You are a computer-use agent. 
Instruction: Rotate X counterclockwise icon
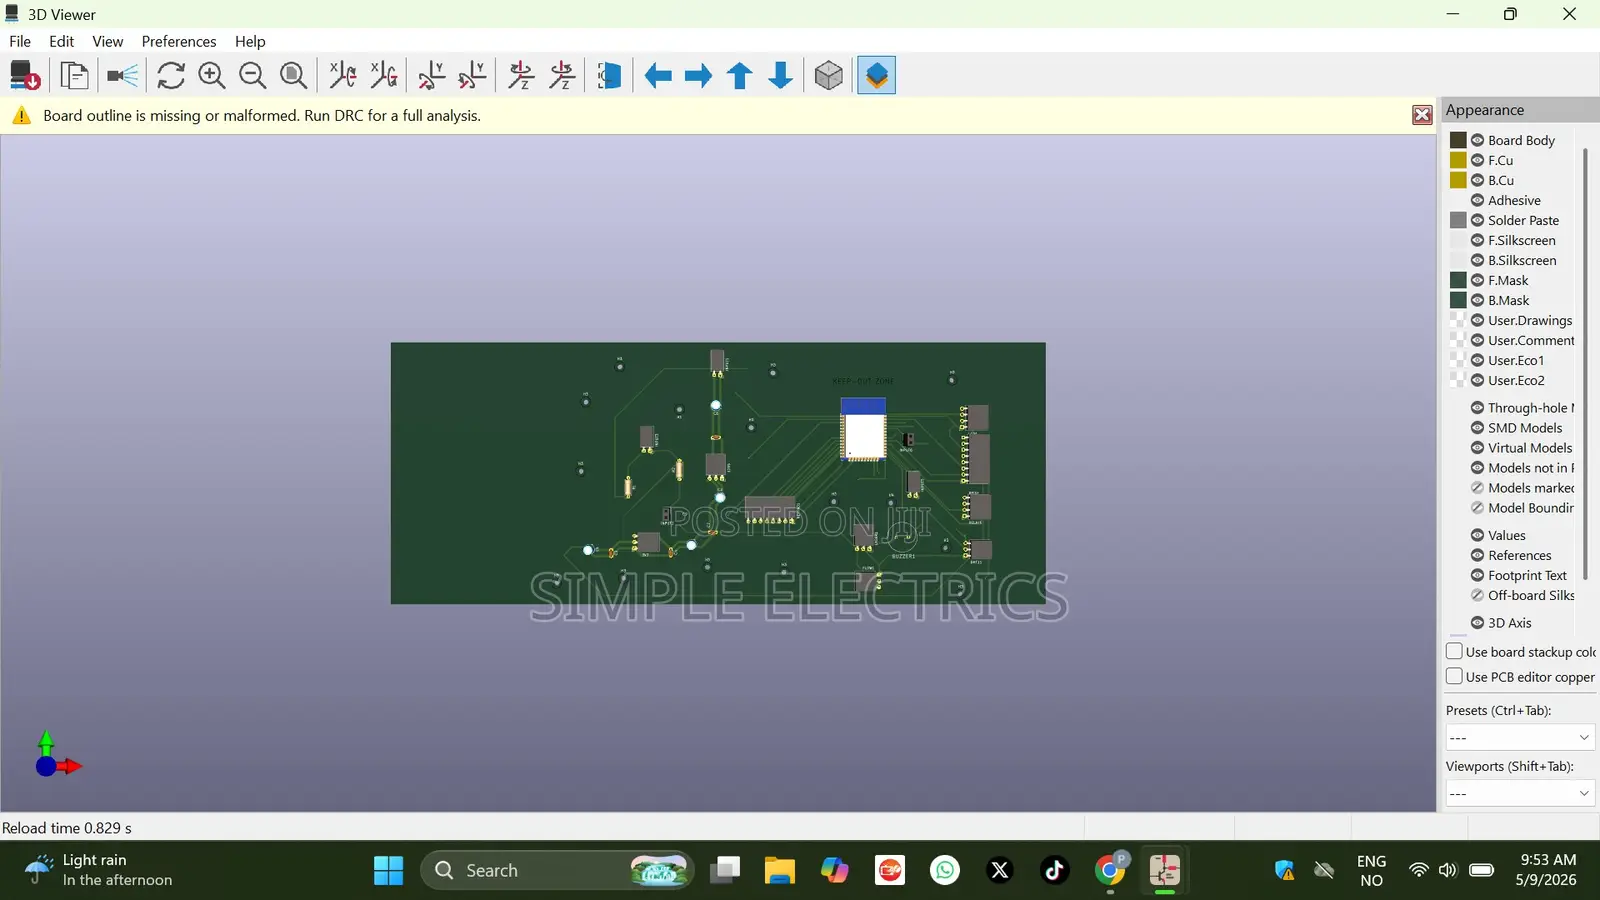click(x=384, y=76)
